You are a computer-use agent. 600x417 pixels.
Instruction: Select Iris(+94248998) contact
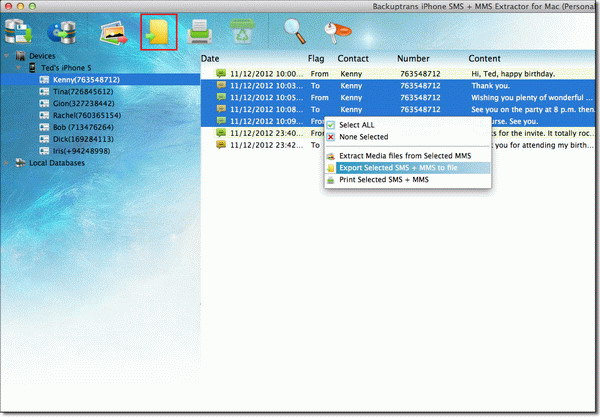coord(82,151)
